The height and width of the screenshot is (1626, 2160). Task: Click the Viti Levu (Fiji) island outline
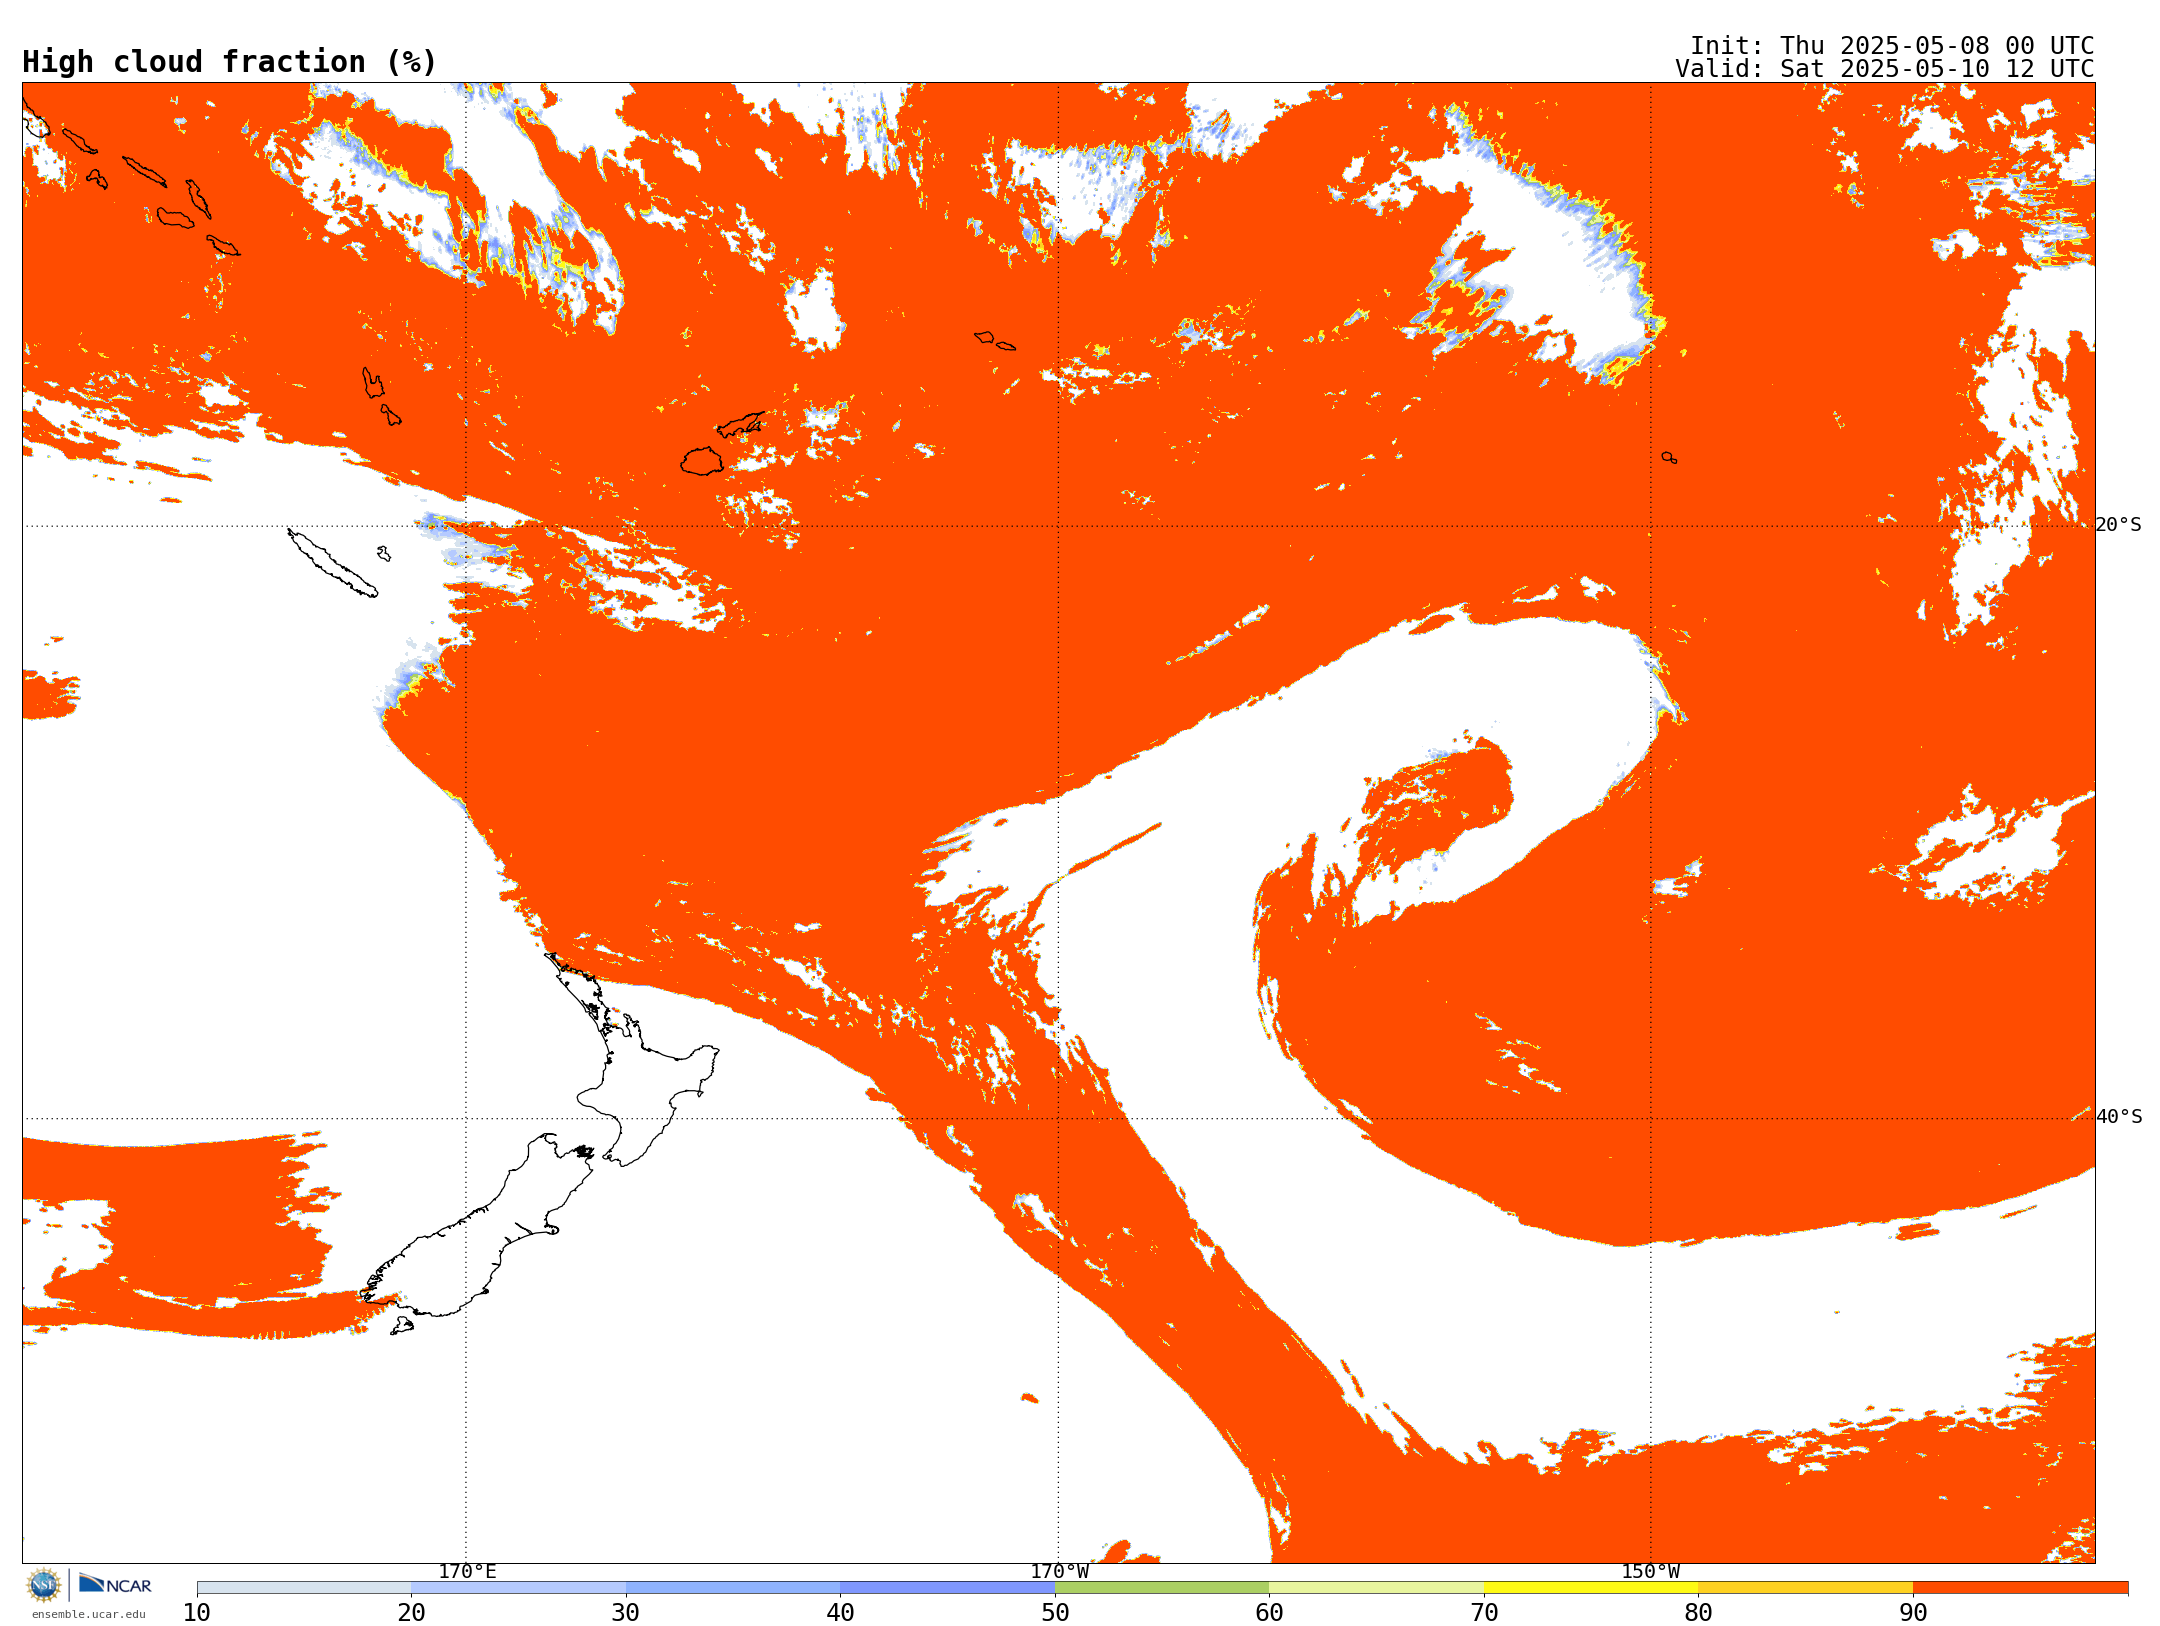[702, 461]
